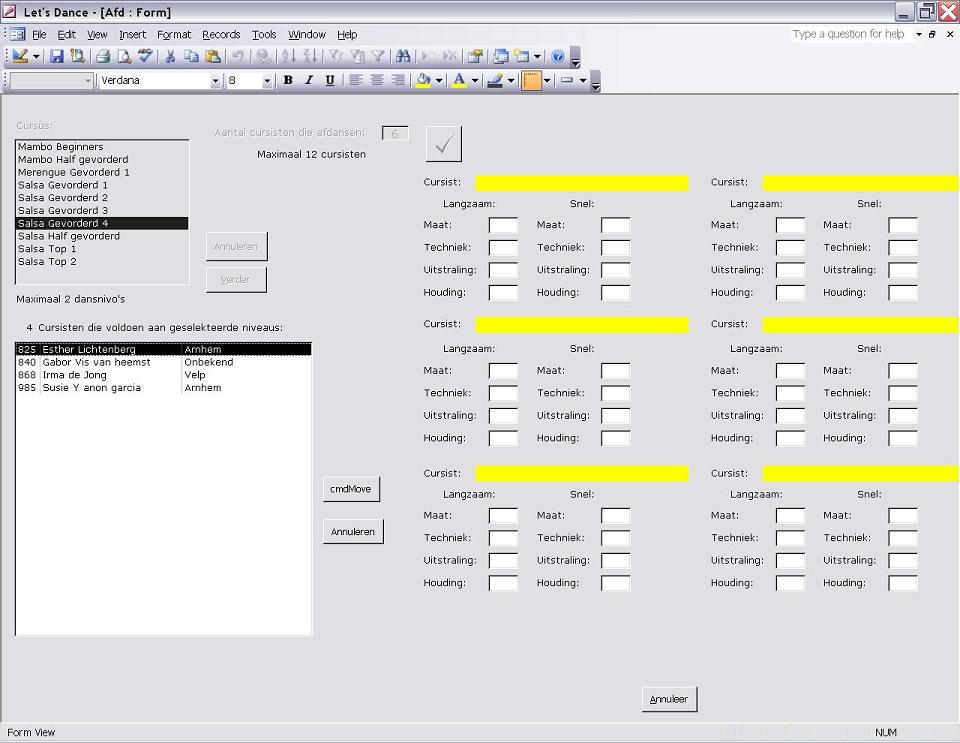The image size is (960, 743).
Task: Click the Properties icon
Action: pyautogui.click(x=475, y=56)
